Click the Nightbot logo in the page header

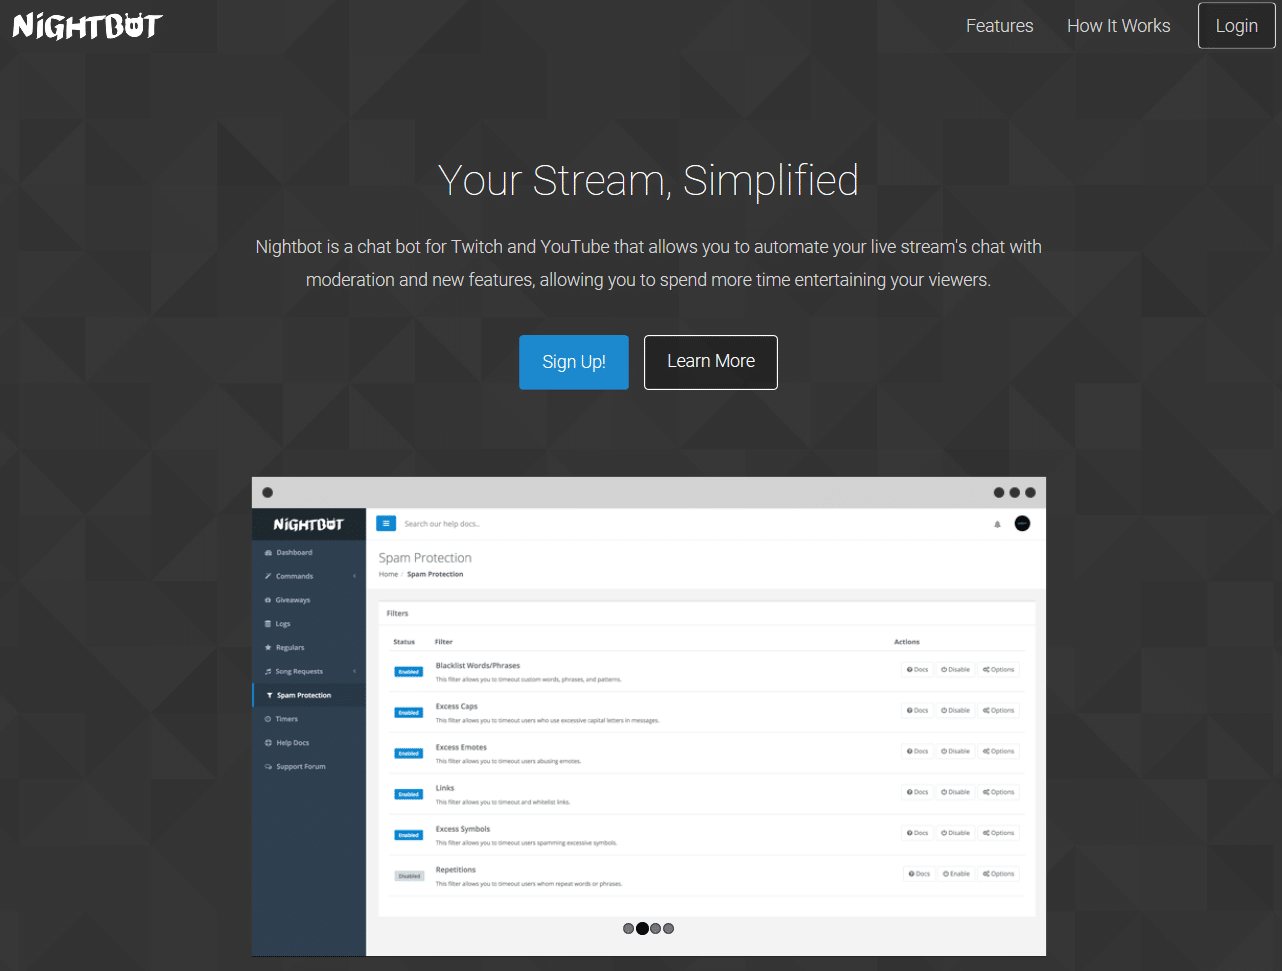click(x=87, y=26)
